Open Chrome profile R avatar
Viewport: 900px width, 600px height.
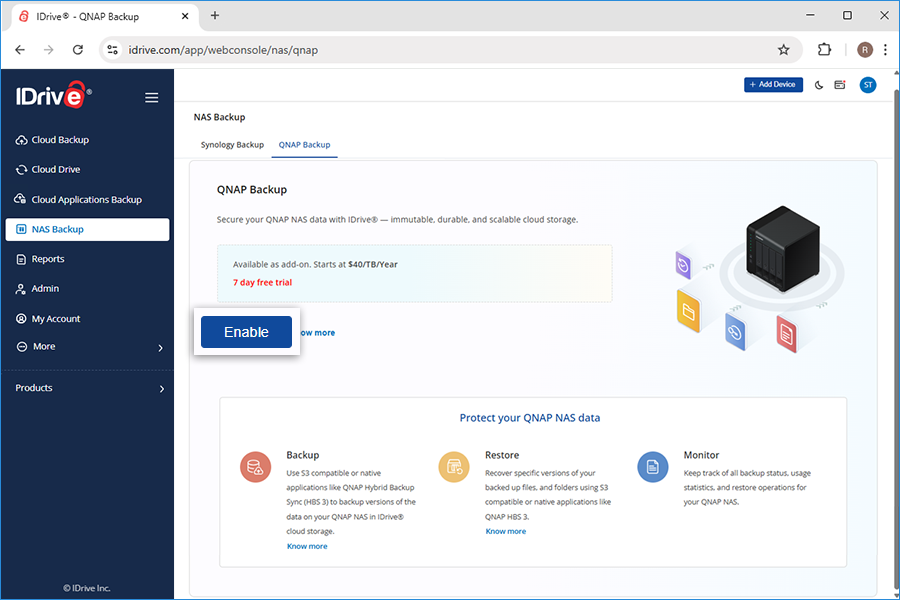click(x=865, y=50)
